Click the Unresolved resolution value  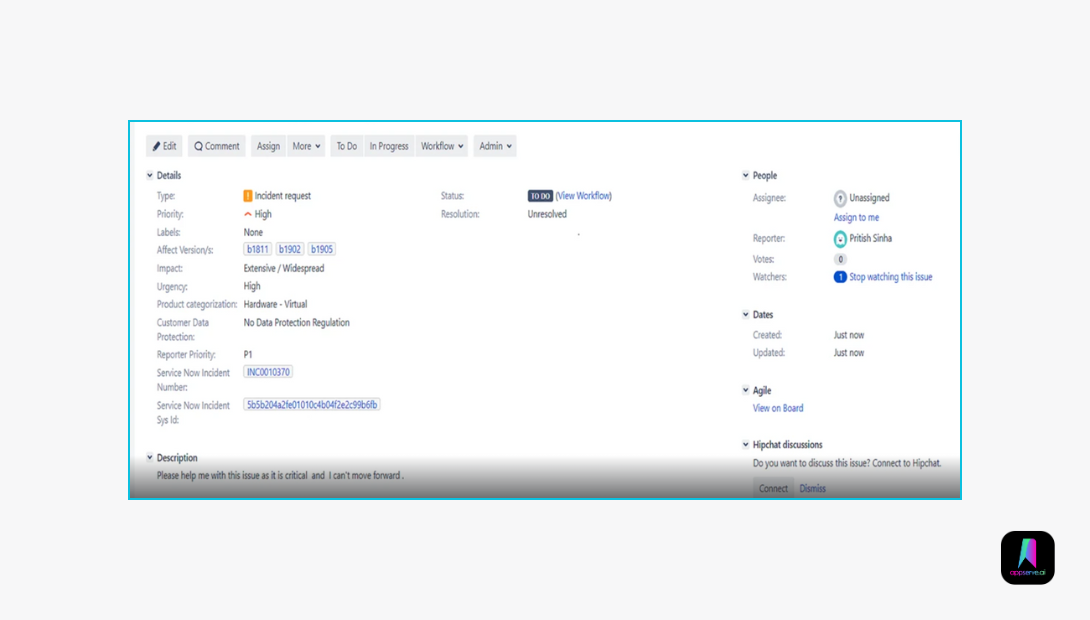point(547,214)
